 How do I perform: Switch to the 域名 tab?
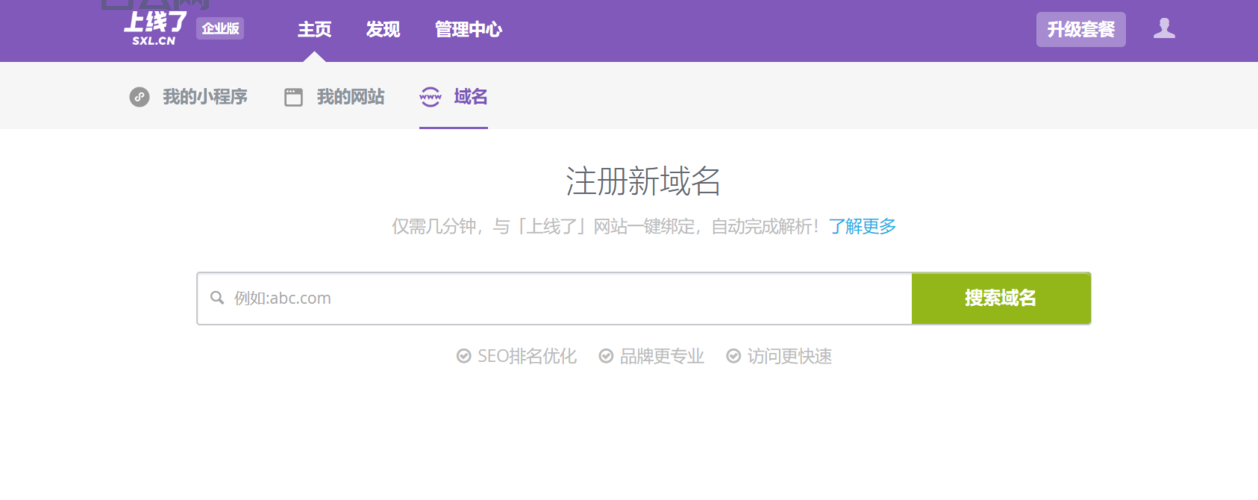(x=471, y=97)
